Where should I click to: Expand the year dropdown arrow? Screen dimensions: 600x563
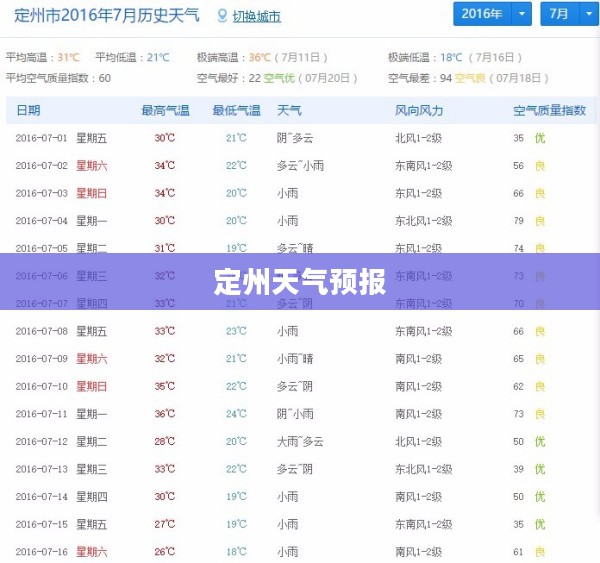click(x=522, y=14)
